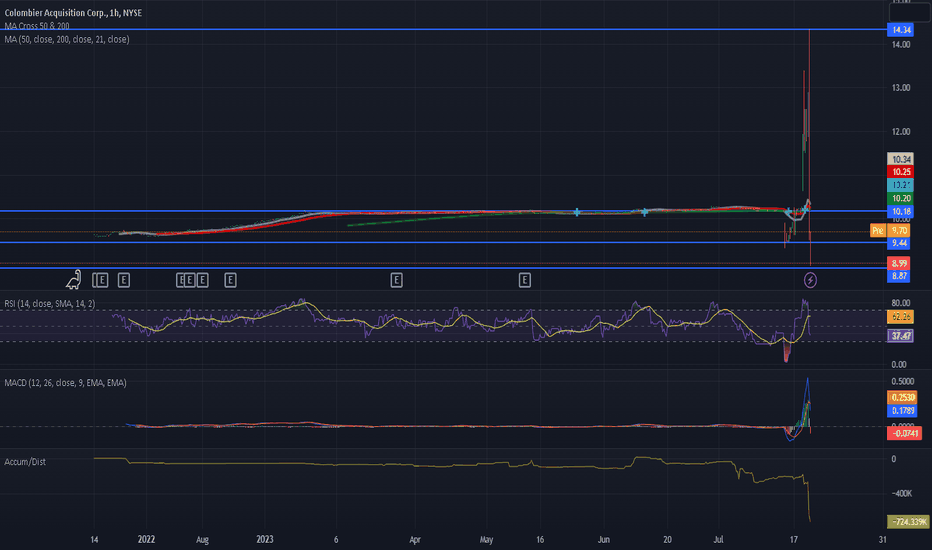Click the Jul label on time axis
Screen dimensions: 932x550
(718, 540)
